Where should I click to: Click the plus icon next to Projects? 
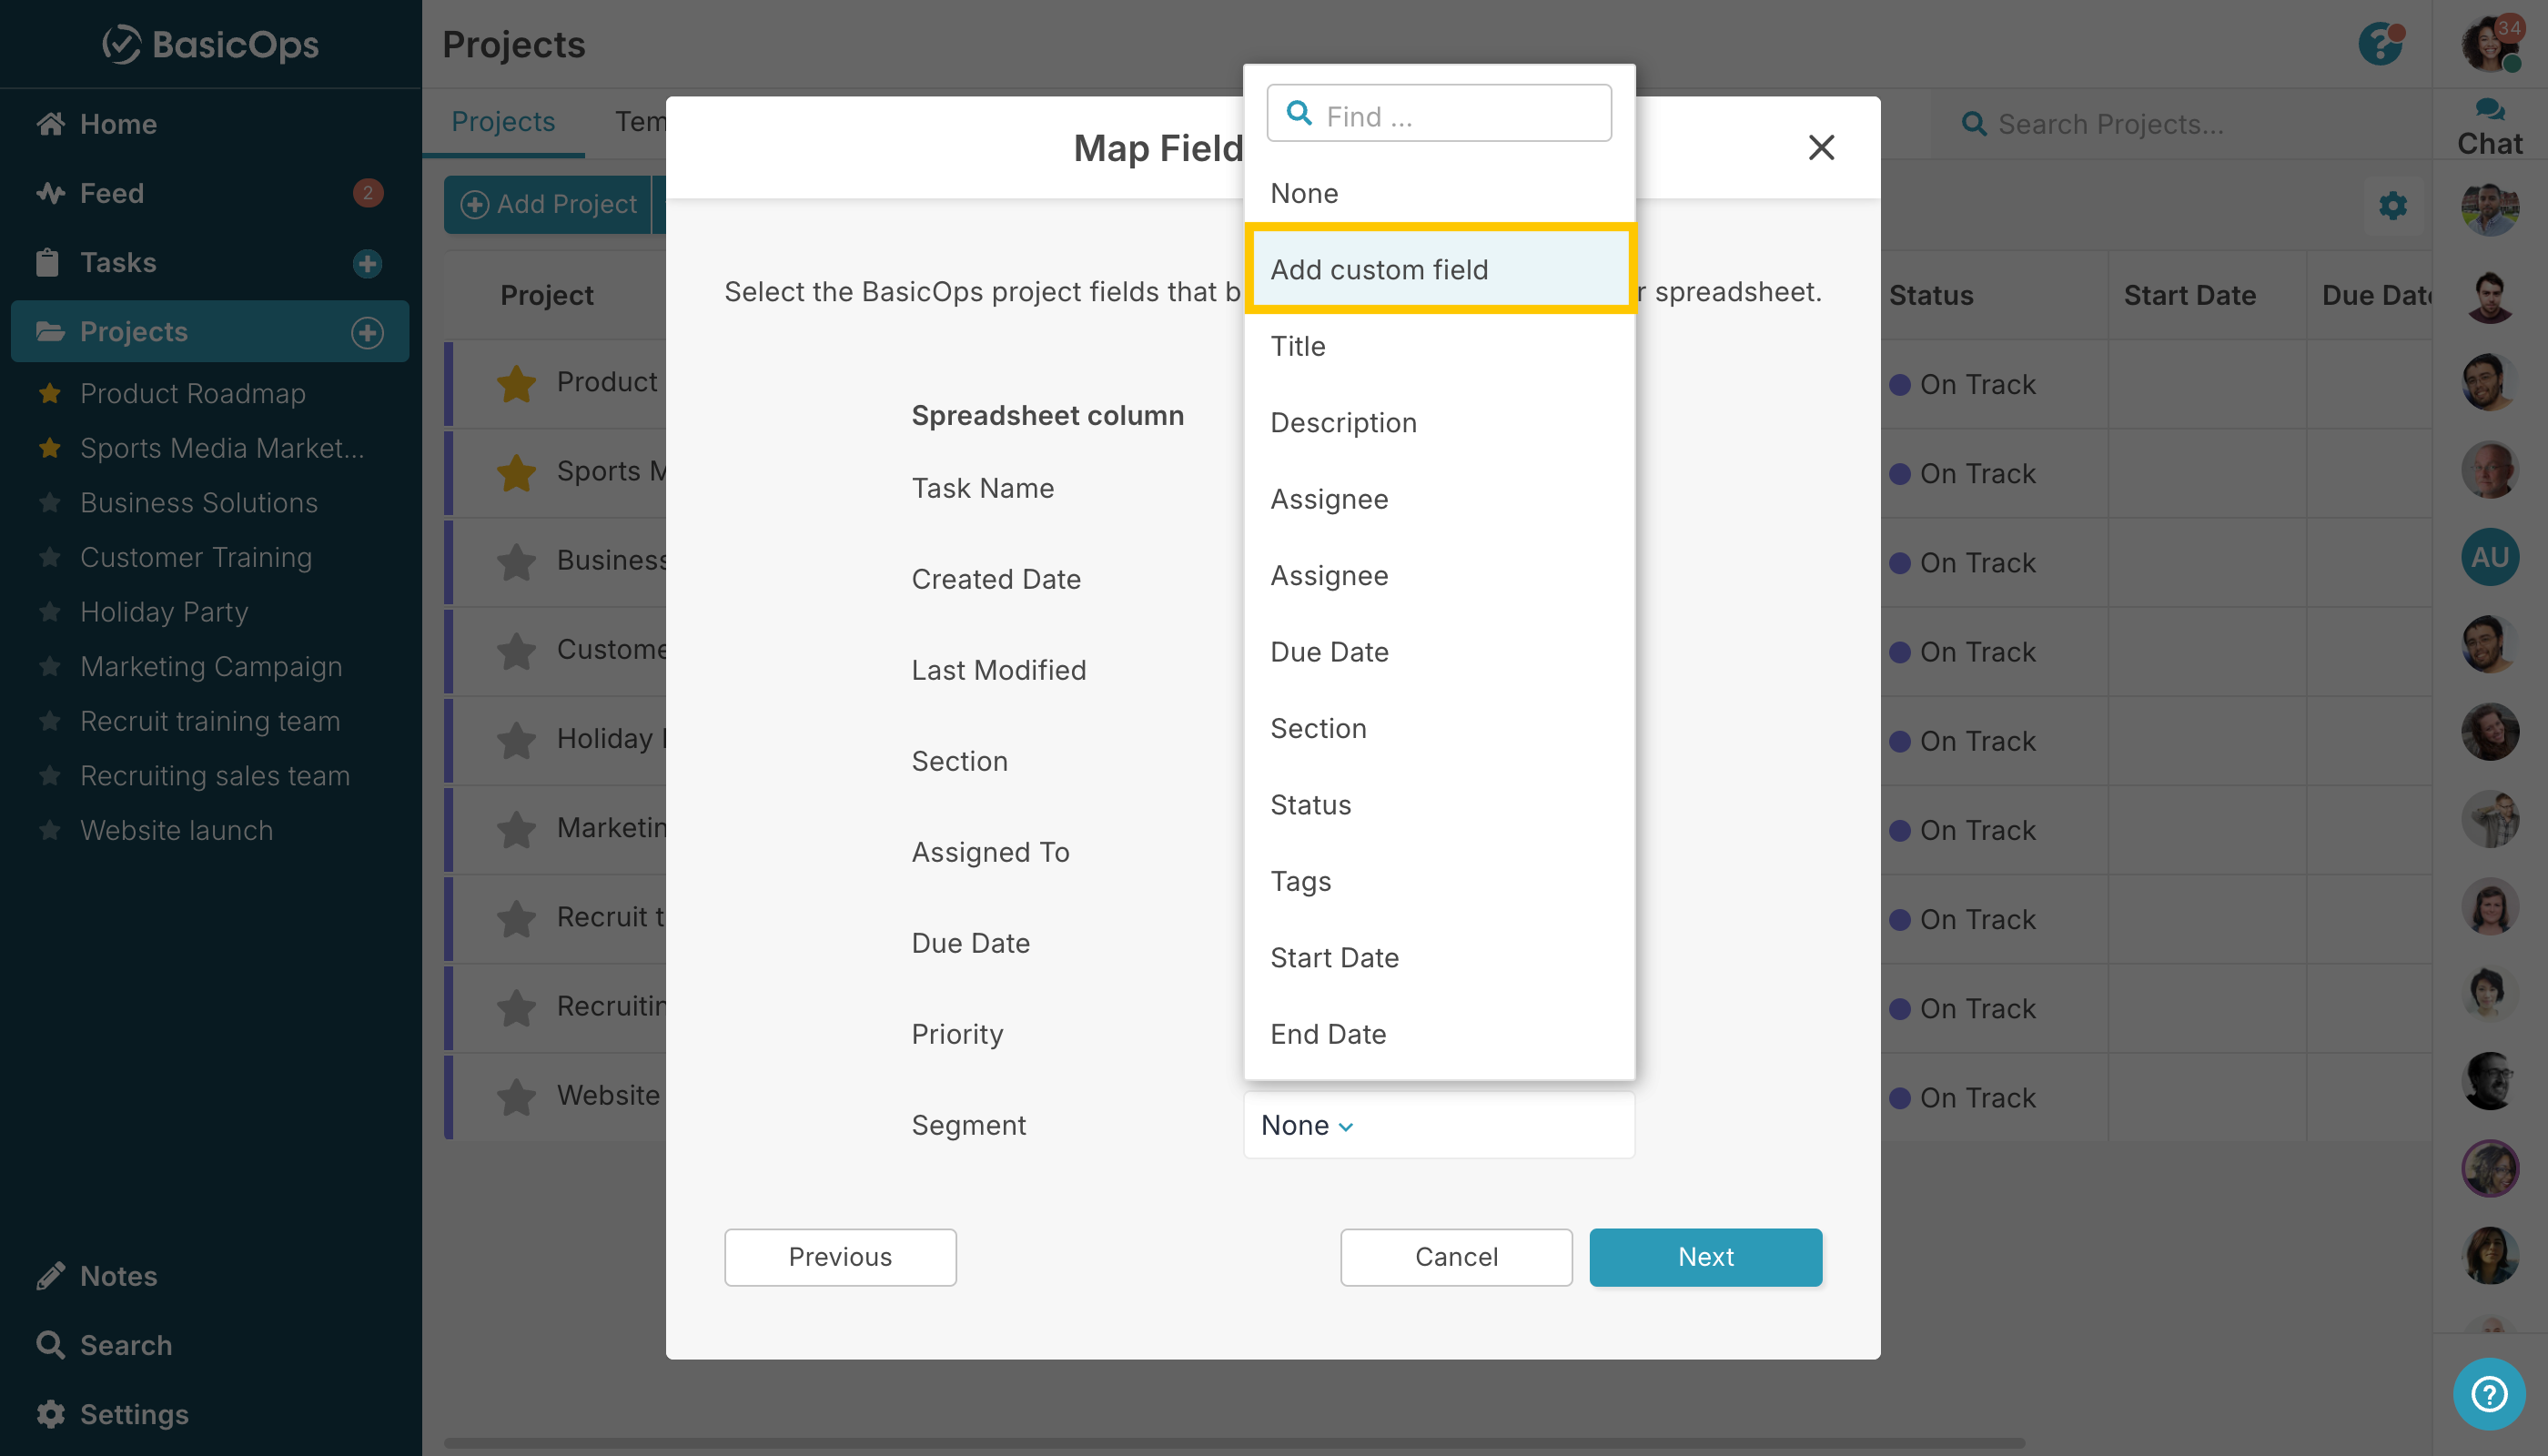[x=367, y=332]
